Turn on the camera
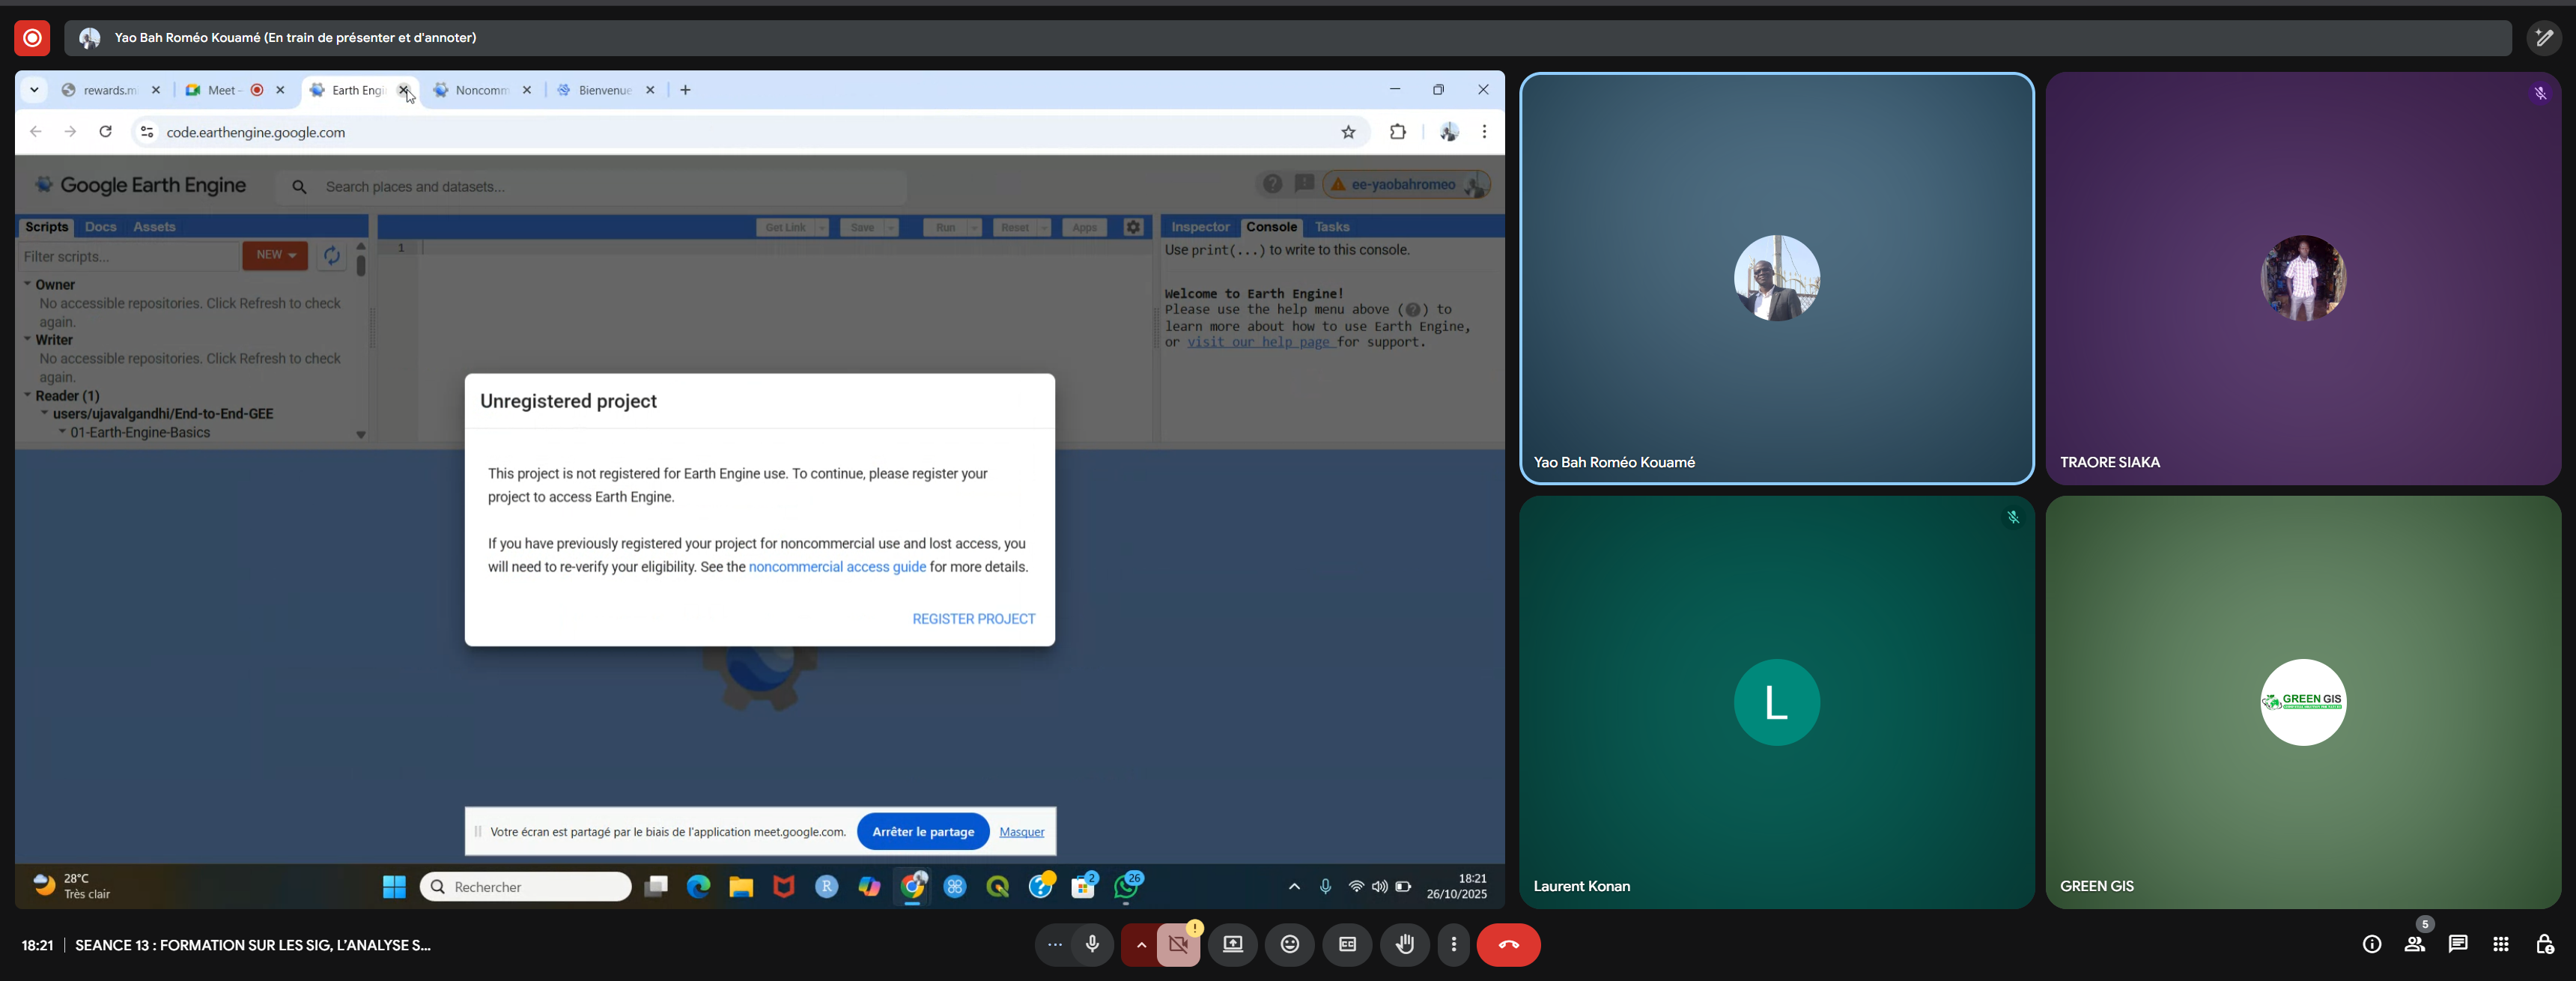2576x981 pixels. (x=1179, y=944)
